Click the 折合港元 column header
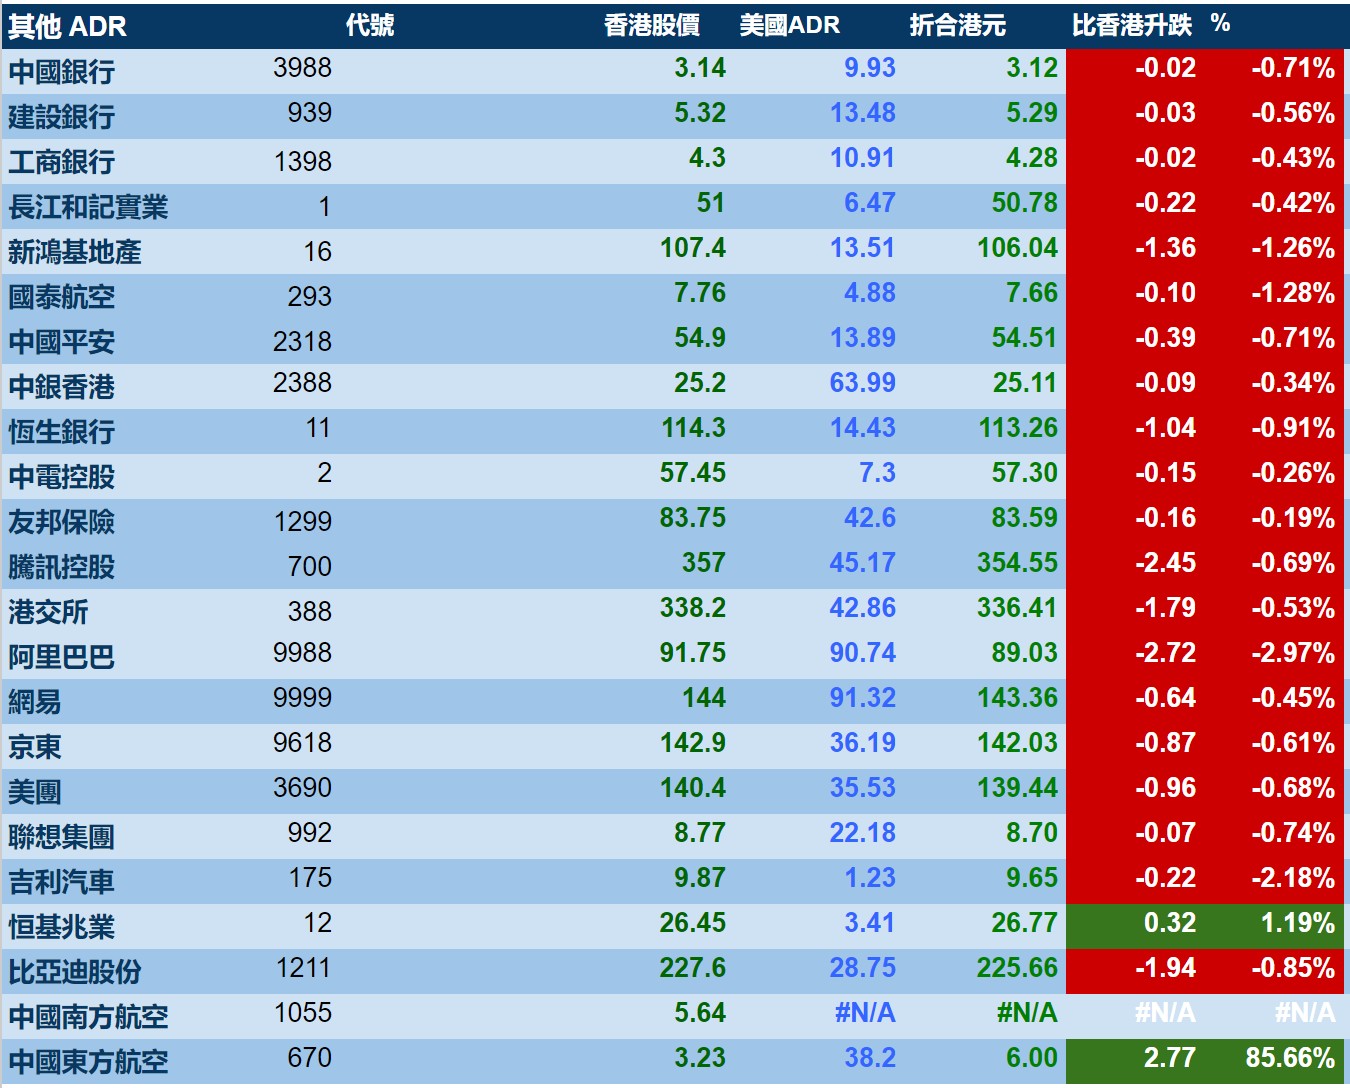The height and width of the screenshot is (1088, 1350). 958,26
